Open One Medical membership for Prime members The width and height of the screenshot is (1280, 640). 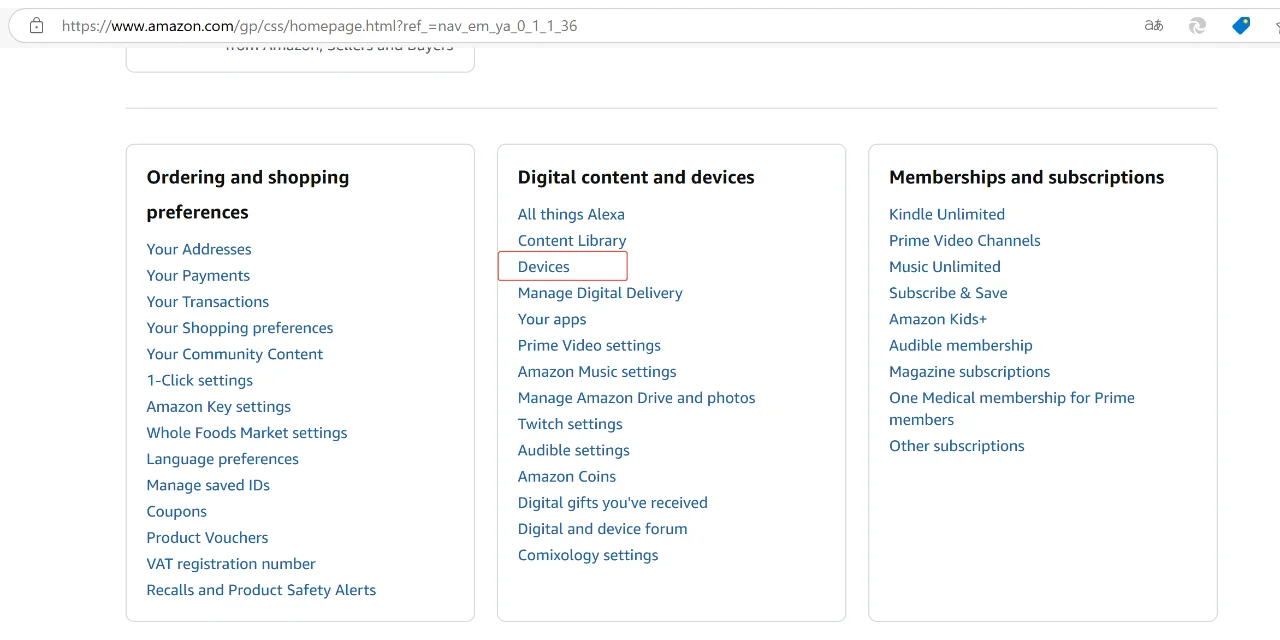tap(1012, 408)
